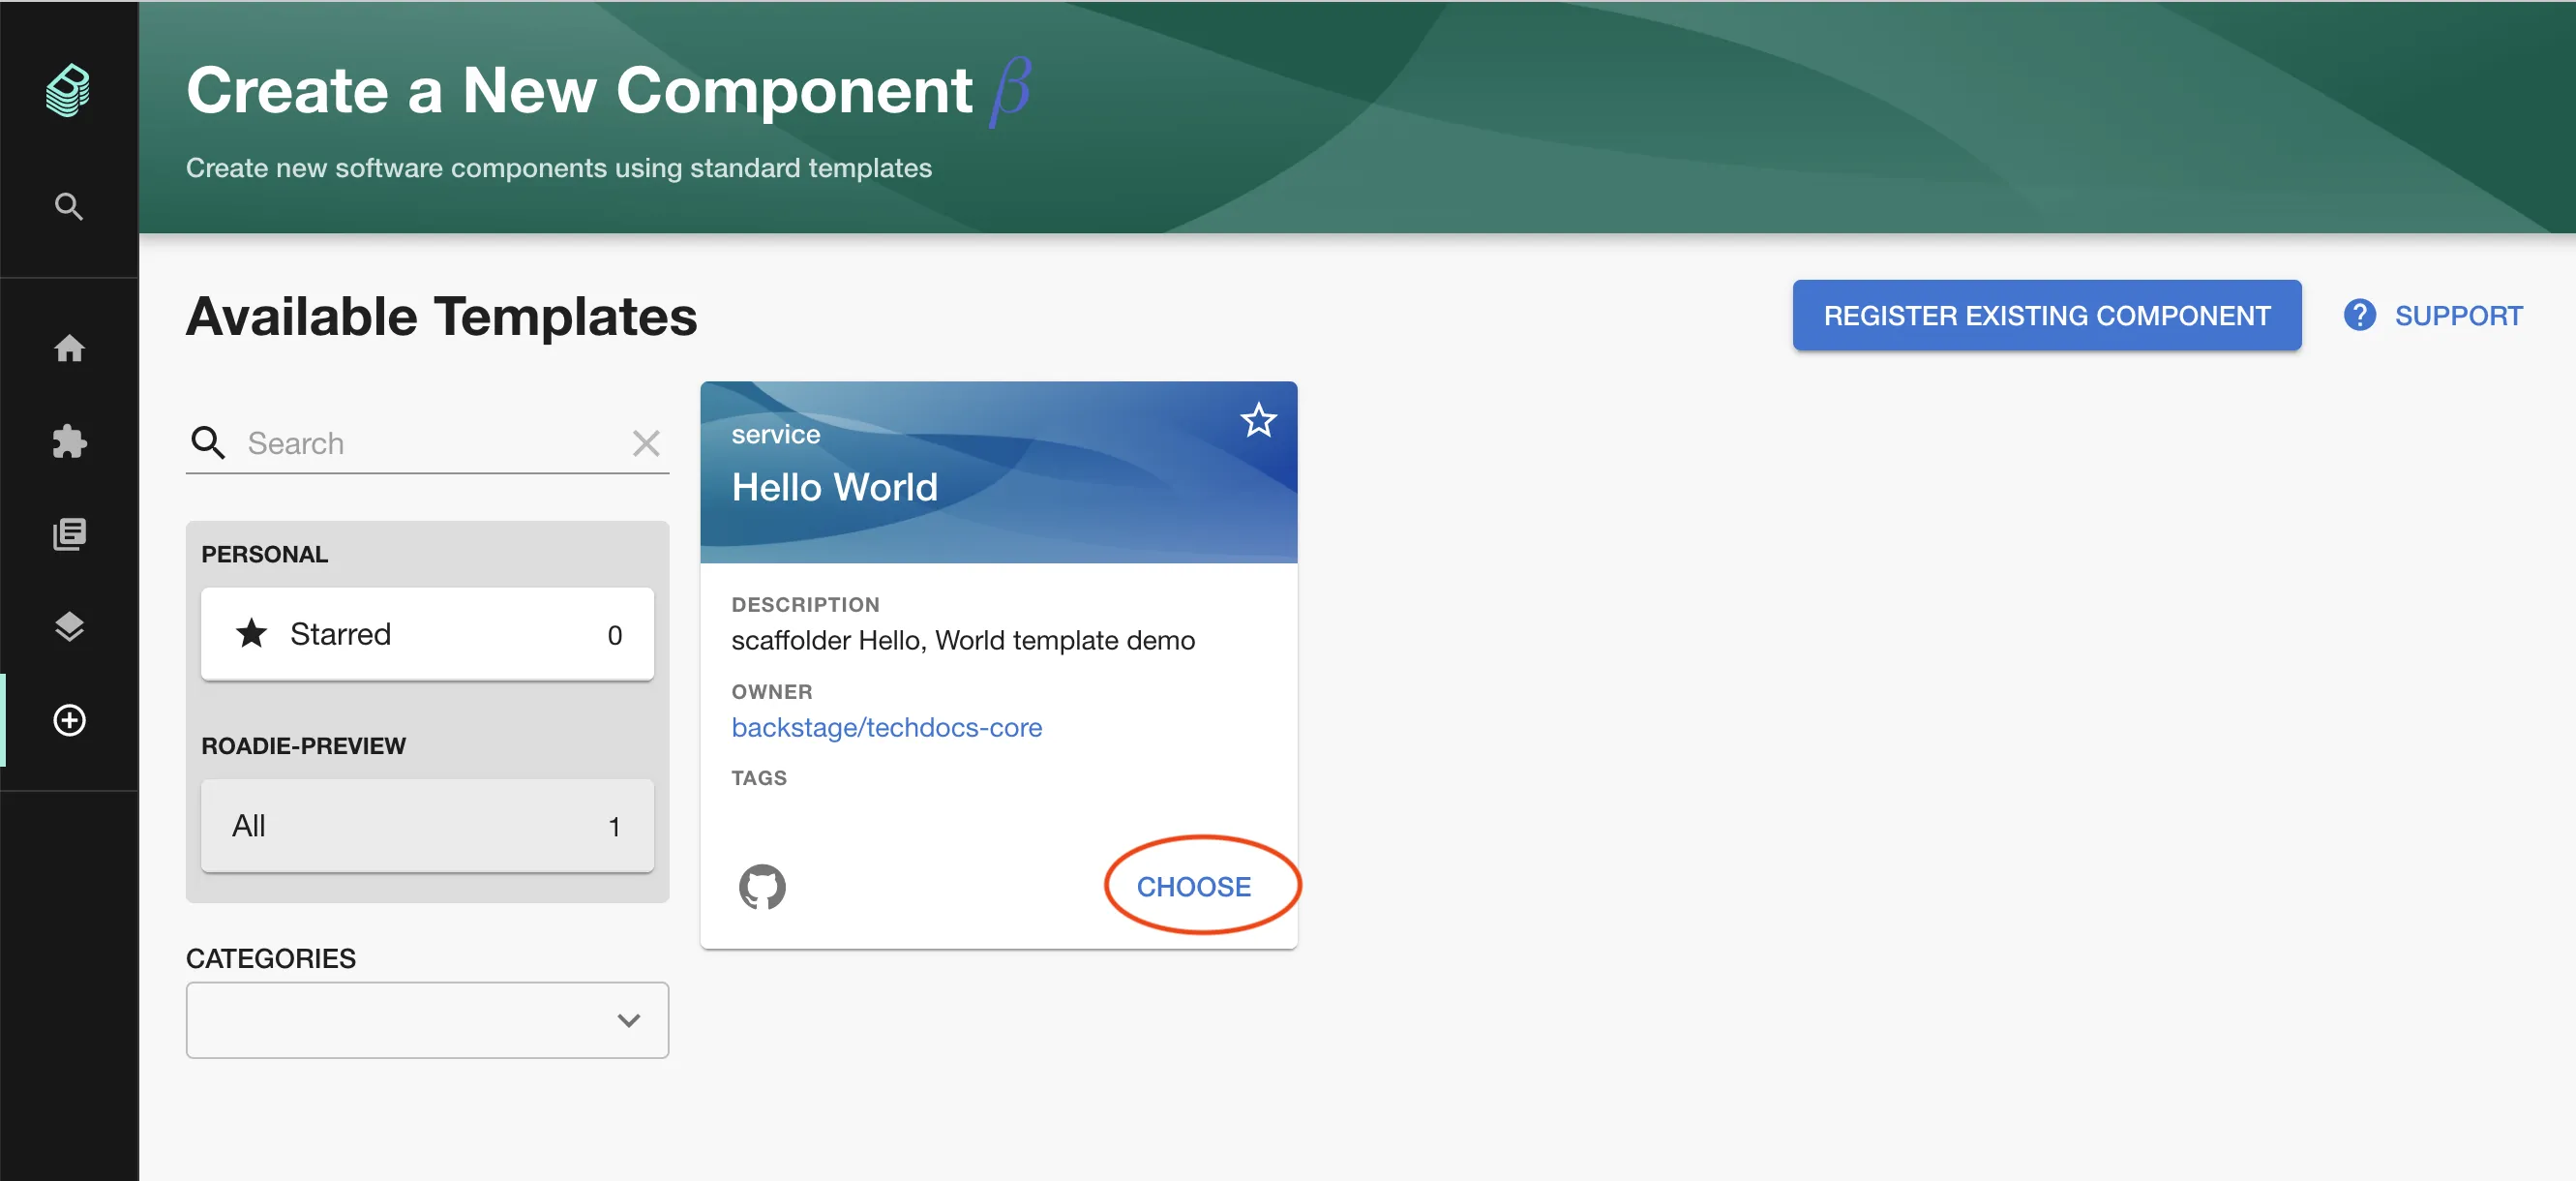The height and width of the screenshot is (1181, 2576).
Task: Open the Categories dropdown
Action: coord(427,1020)
